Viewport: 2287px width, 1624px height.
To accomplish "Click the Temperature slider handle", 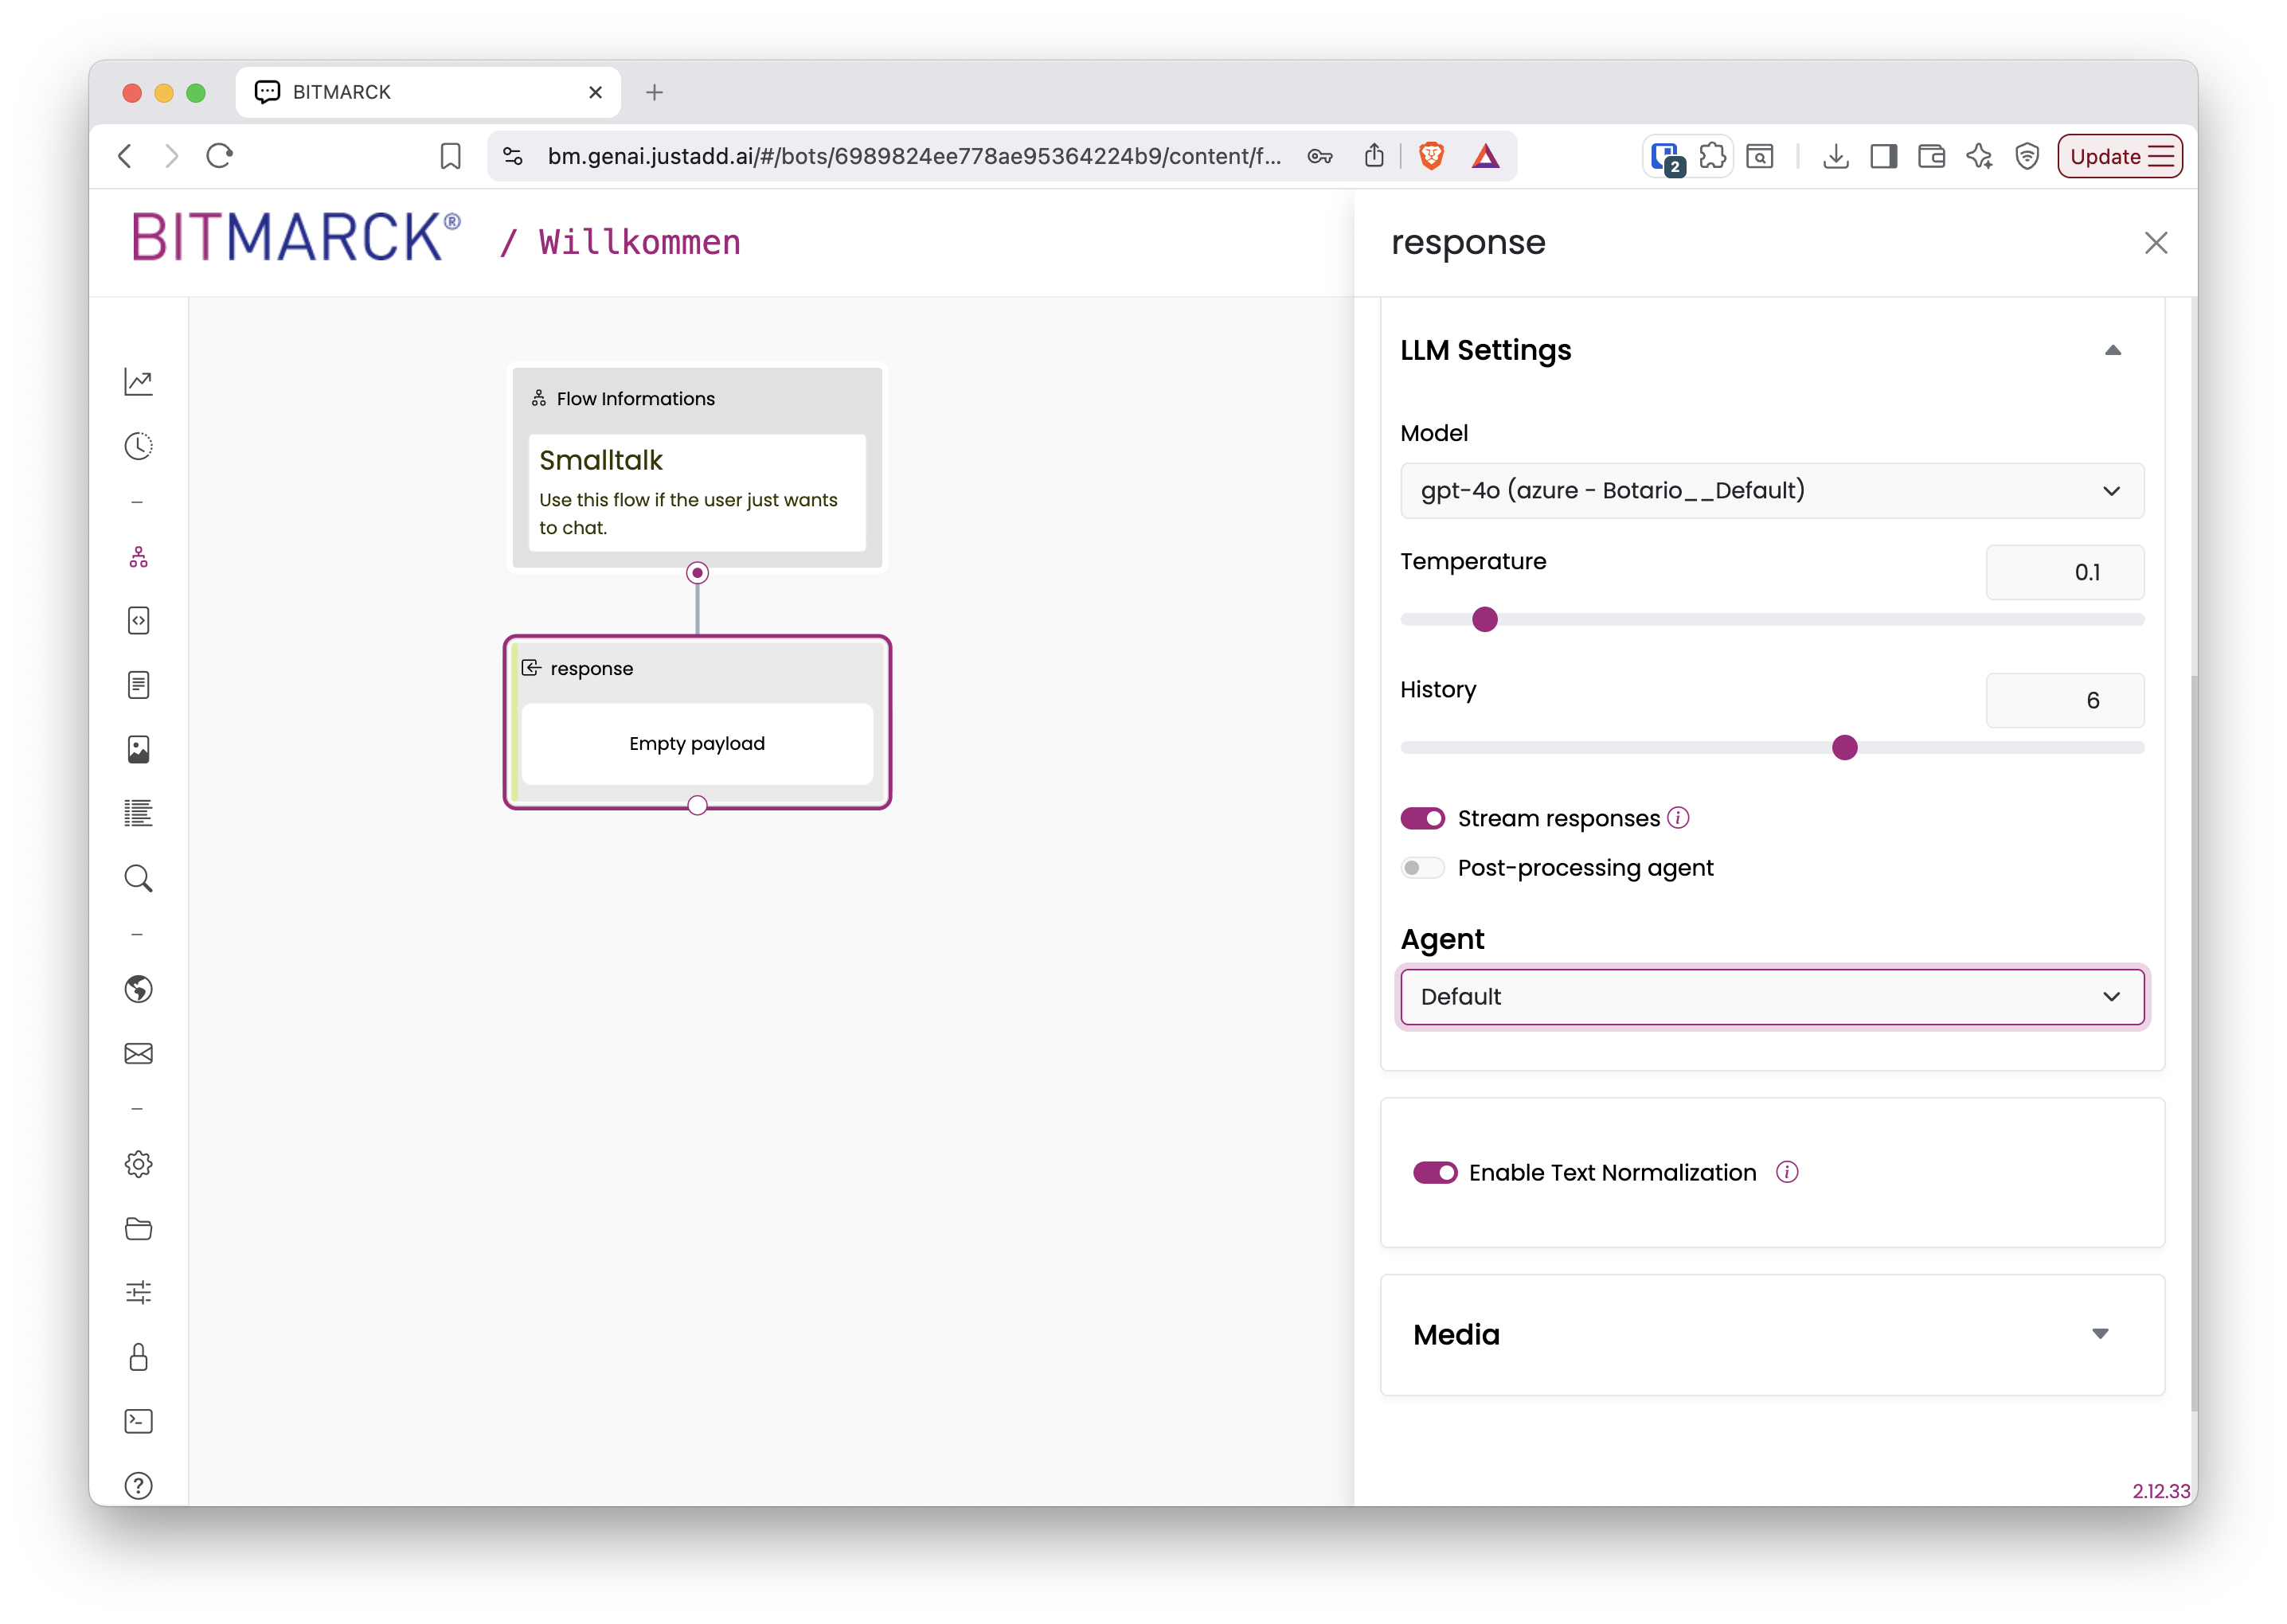I will (1484, 619).
